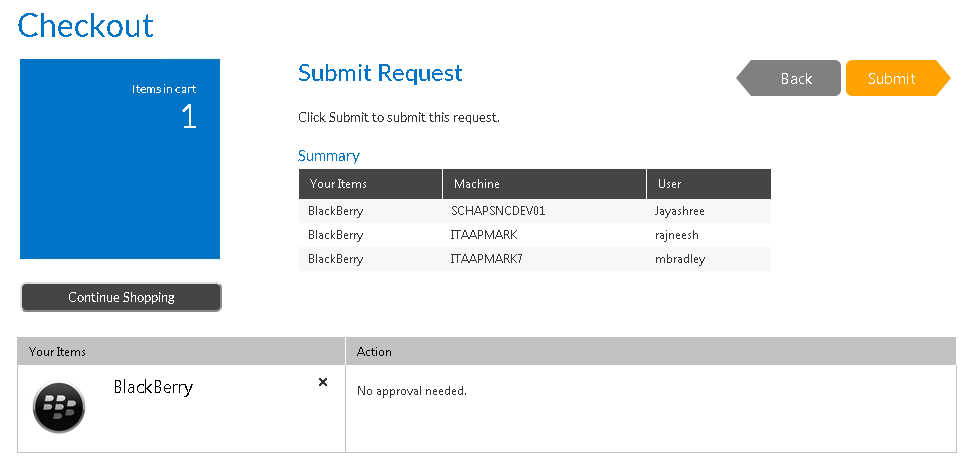Select machine SCHAPSNCDEV01 in the summary

[x=498, y=211]
